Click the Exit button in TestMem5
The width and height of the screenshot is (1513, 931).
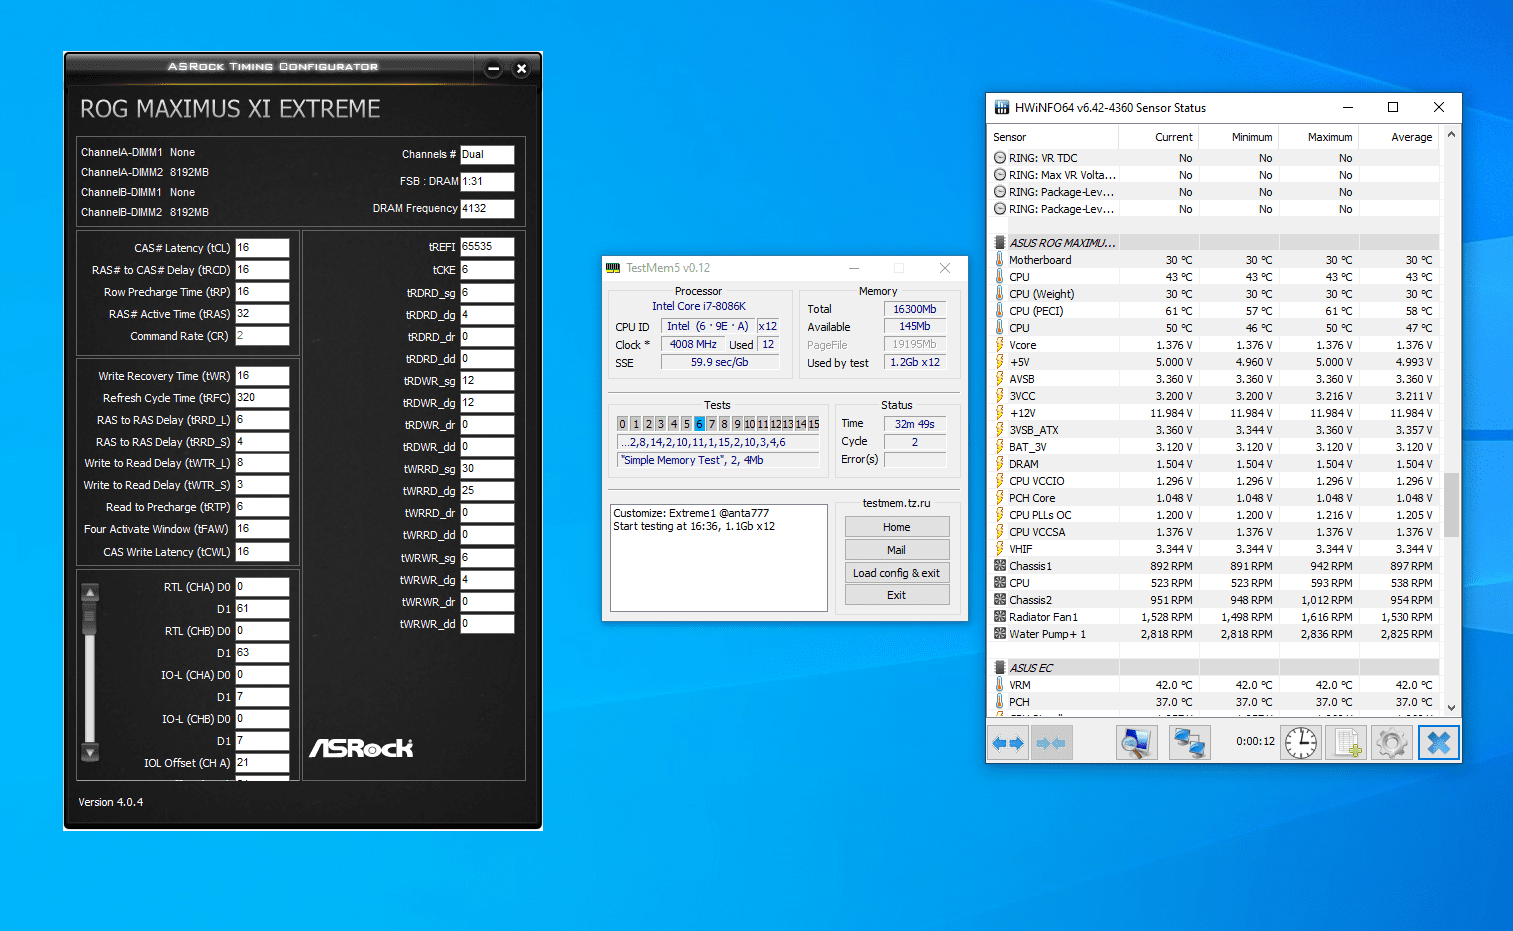click(x=896, y=595)
